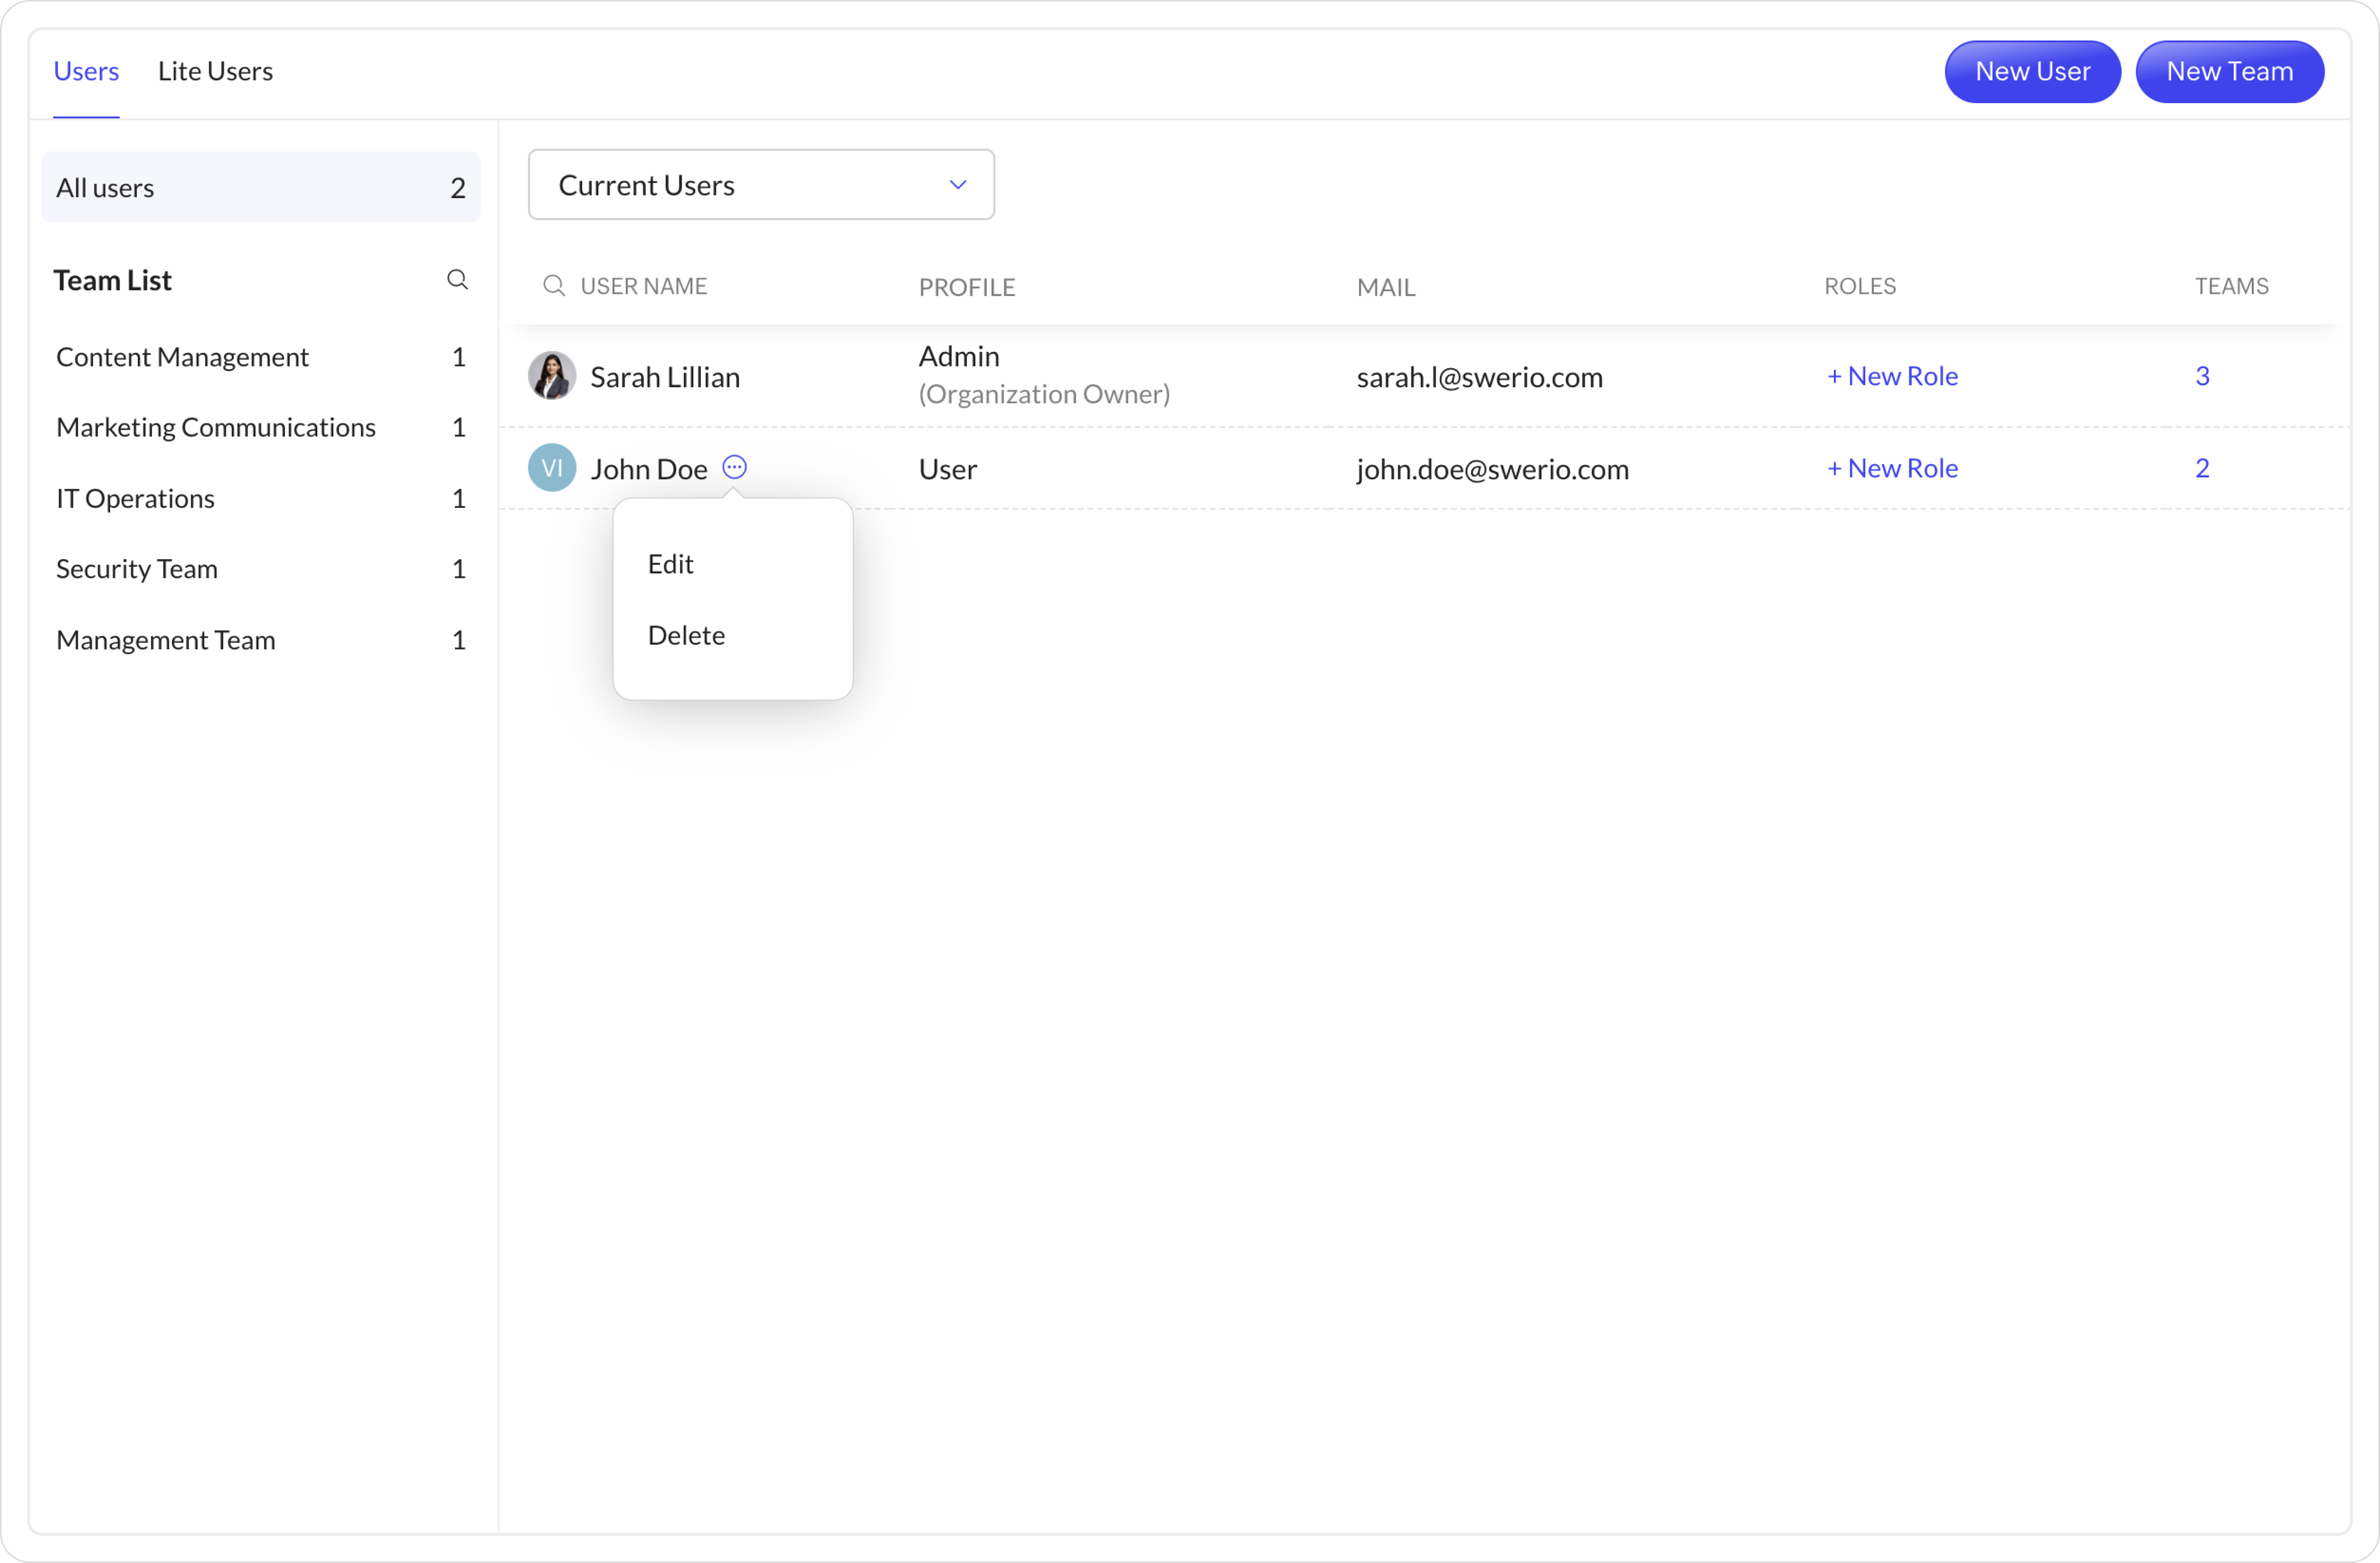The image size is (2380, 1563).
Task: Open Sarah Lillian's teams count 3
Action: (2201, 376)
